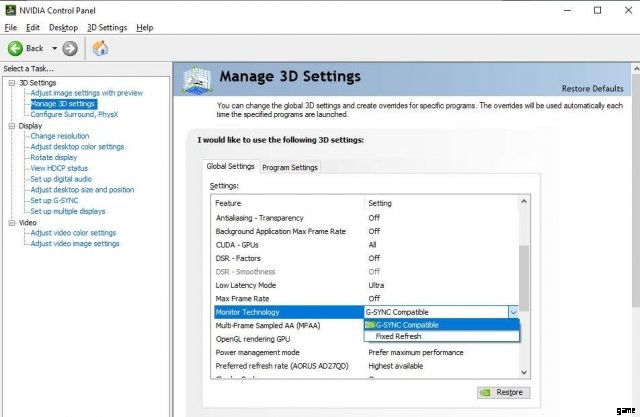Select the Monitor Technology feature row
The width and height of the screenshot is (640, 417).
[289, 312]
